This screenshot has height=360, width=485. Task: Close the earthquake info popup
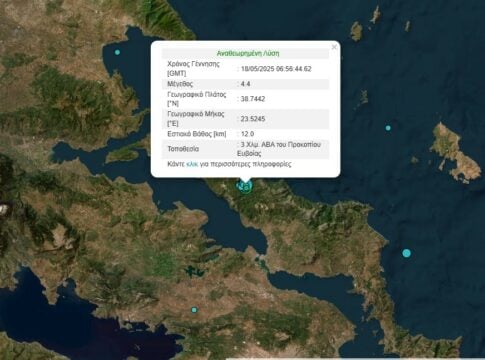[x=334, y=47]
